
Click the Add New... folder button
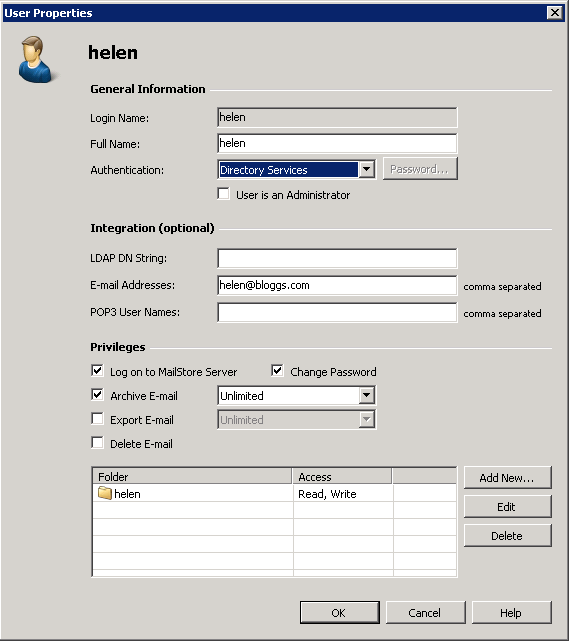pos(507,477)
